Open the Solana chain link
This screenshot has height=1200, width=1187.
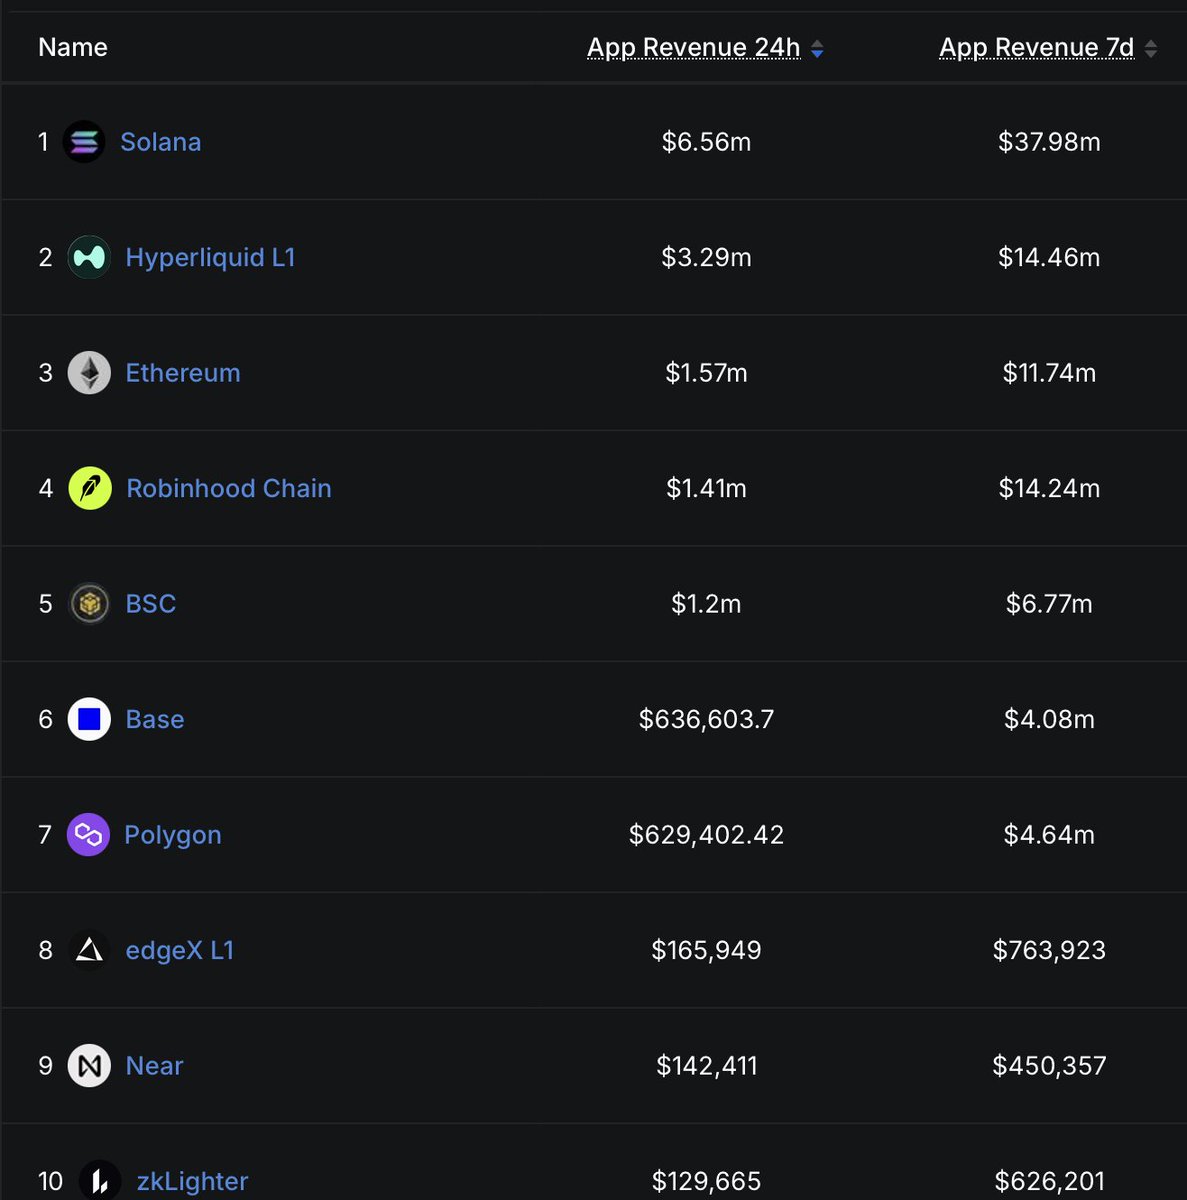161,142
